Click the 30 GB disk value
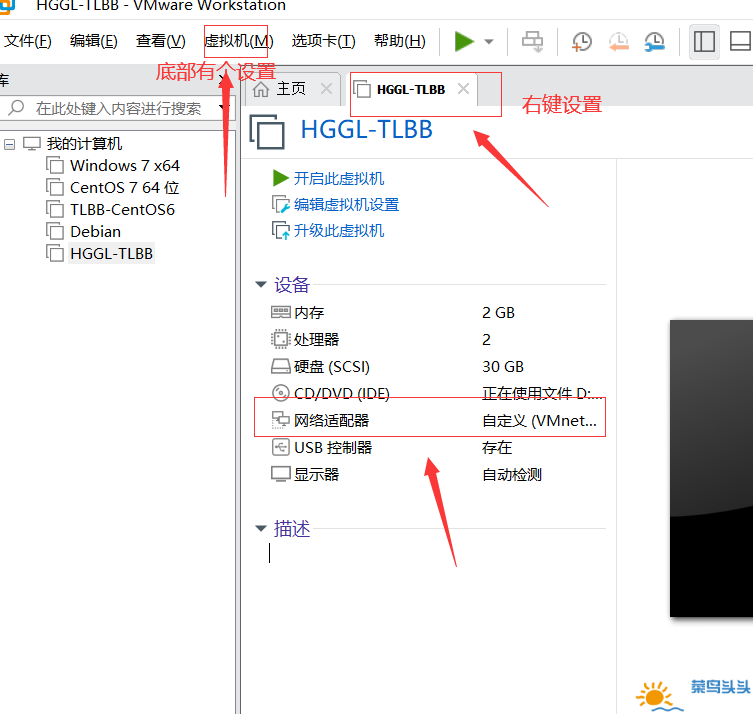 point(503,367)
